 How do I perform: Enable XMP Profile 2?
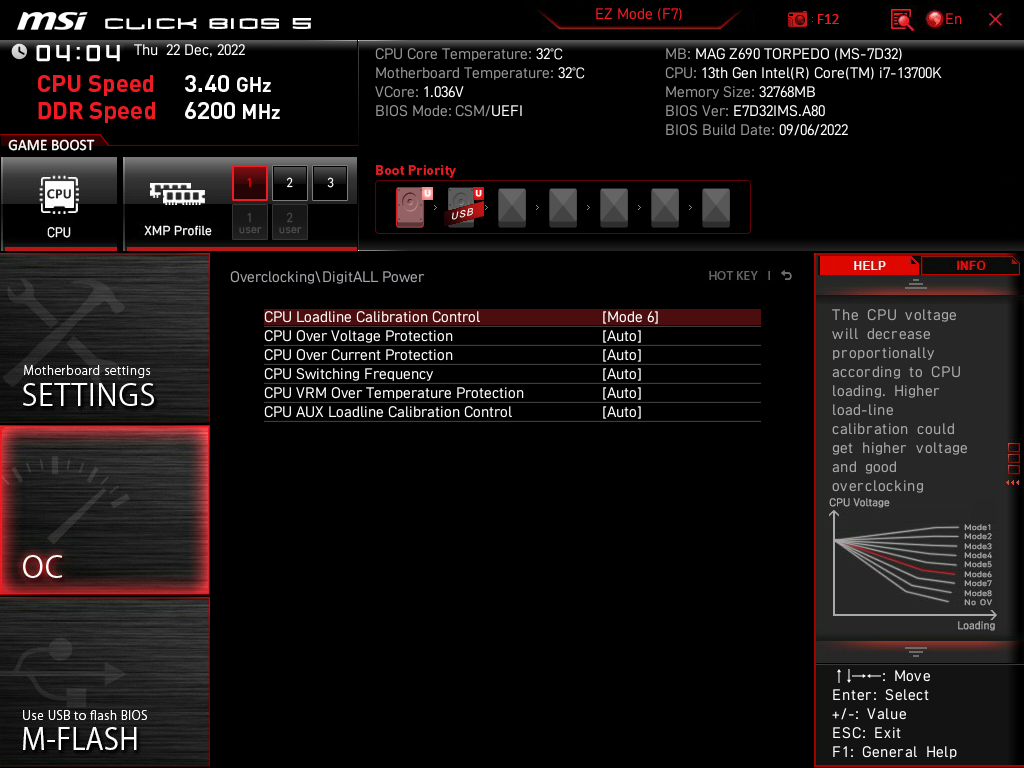[x=289, y=183]
